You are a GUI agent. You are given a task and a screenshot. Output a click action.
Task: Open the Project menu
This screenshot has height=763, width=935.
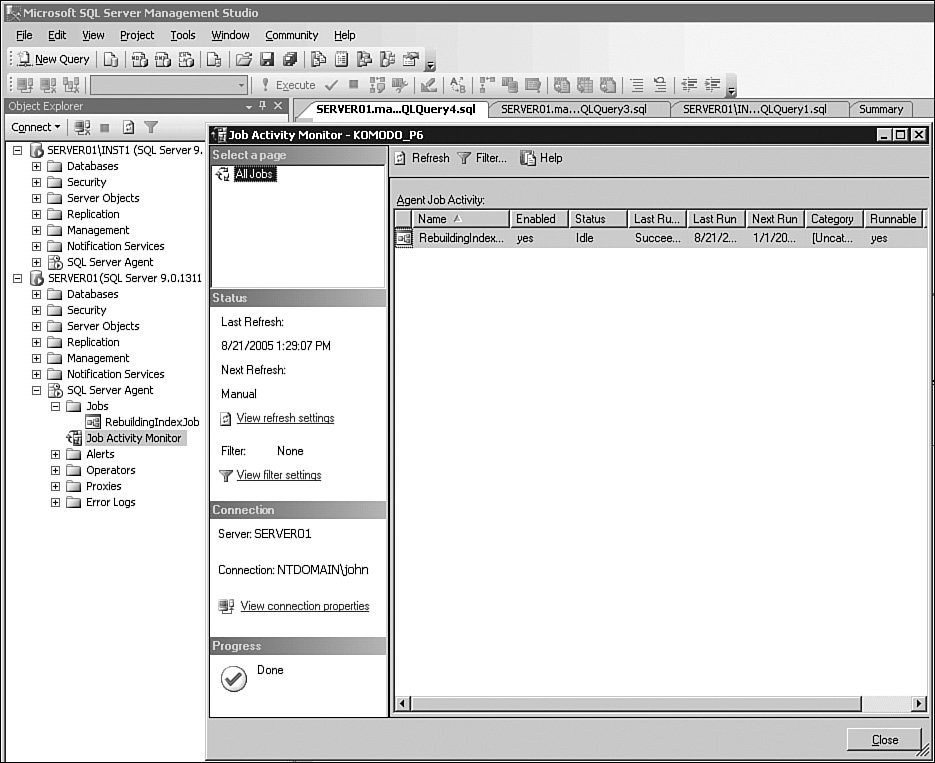[137, 35]
